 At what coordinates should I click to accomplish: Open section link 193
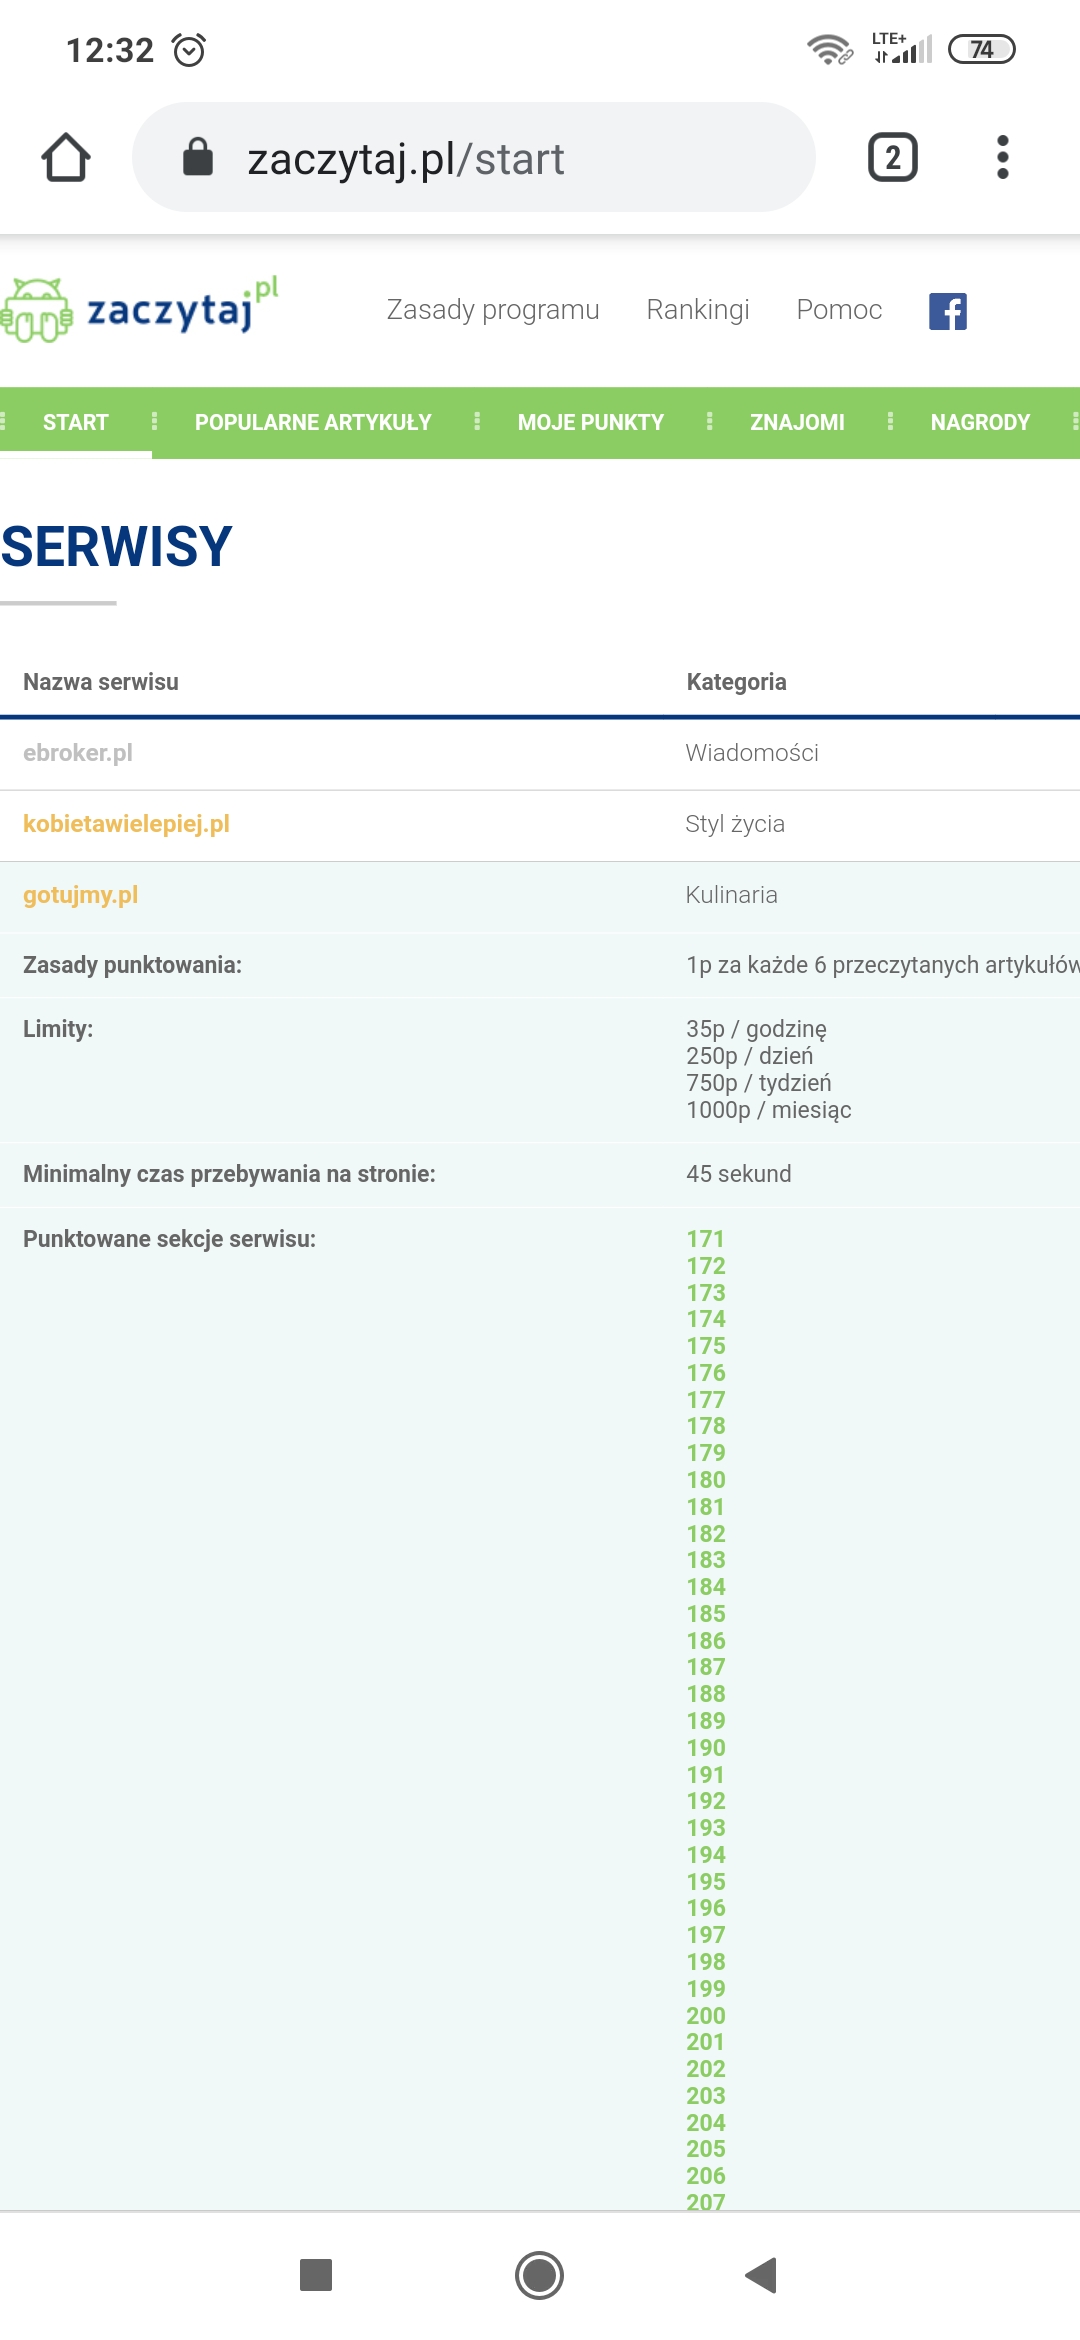pos(705,1828)
